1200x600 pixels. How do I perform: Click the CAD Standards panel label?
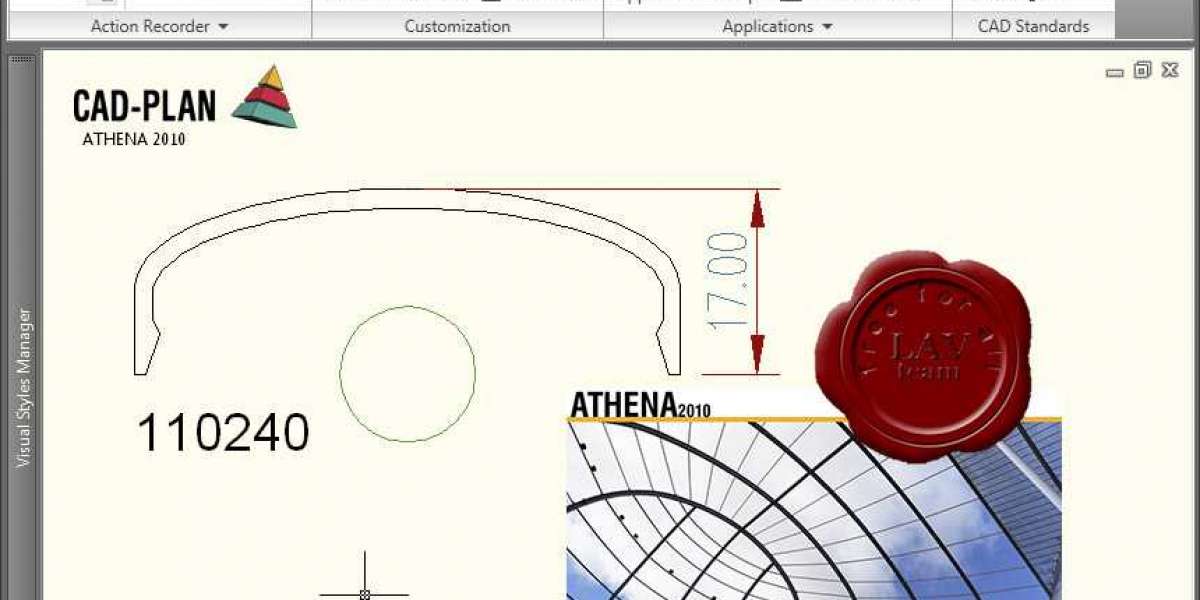coord(1033,27)
